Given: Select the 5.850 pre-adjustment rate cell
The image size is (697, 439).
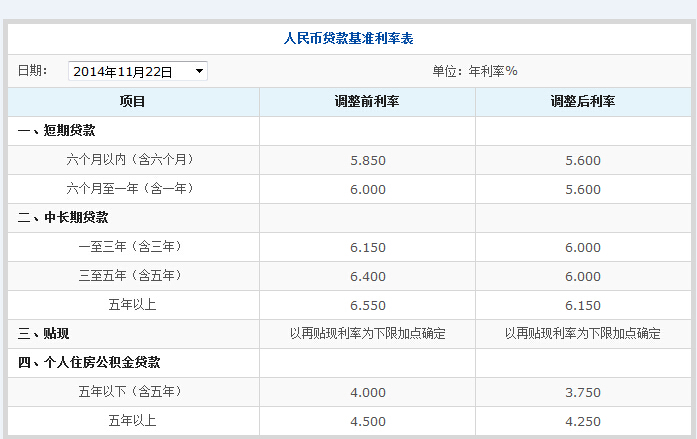Looking at the screenshot, I should coord(367,160).
